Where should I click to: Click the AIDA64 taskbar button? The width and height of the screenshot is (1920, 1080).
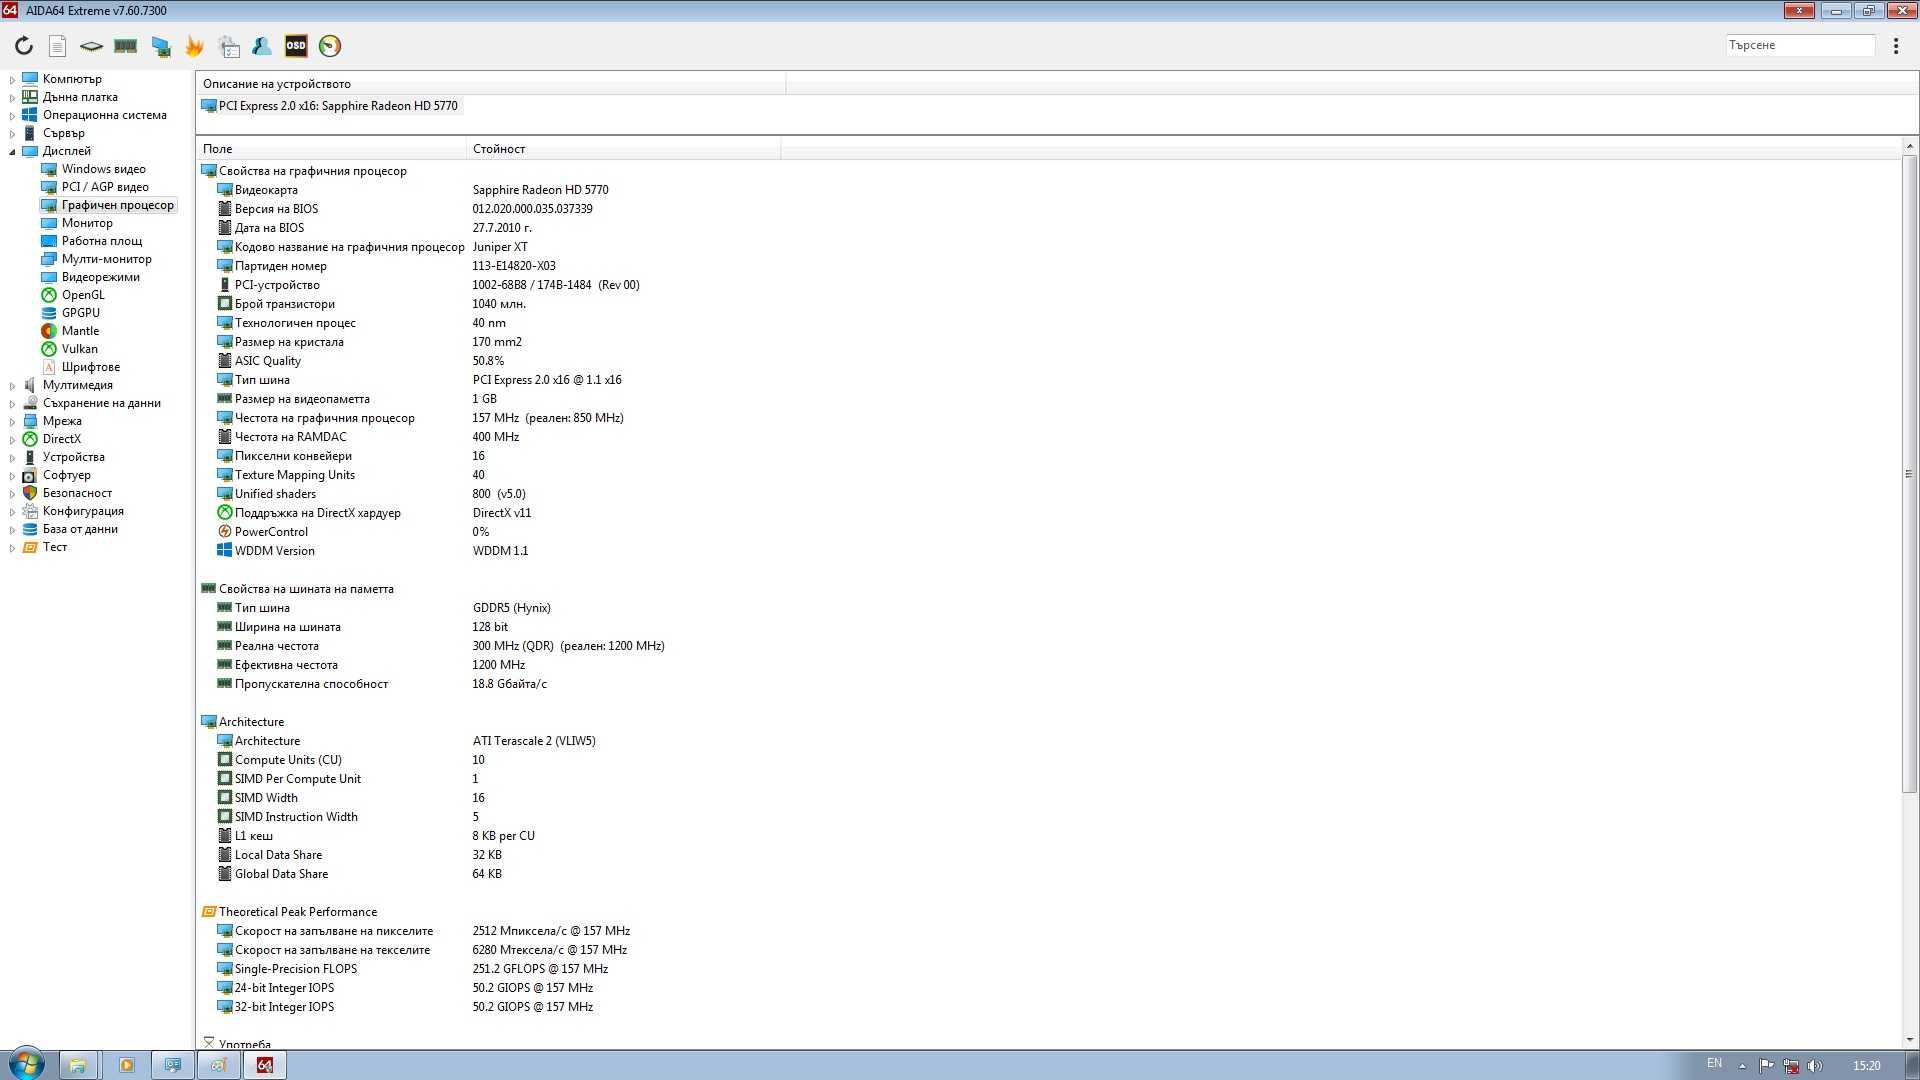[265, 1065]
